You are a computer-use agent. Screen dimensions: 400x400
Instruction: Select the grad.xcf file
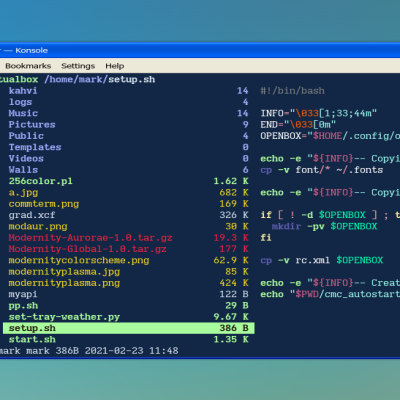[128, 215]
